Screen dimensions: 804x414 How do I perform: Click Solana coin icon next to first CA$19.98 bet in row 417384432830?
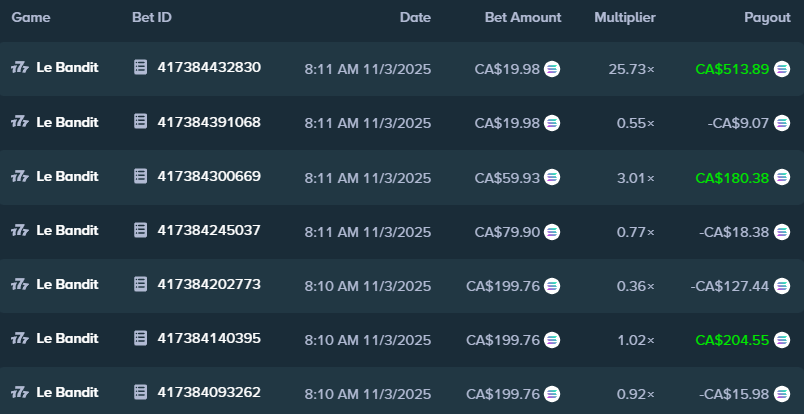pos(552,69)
